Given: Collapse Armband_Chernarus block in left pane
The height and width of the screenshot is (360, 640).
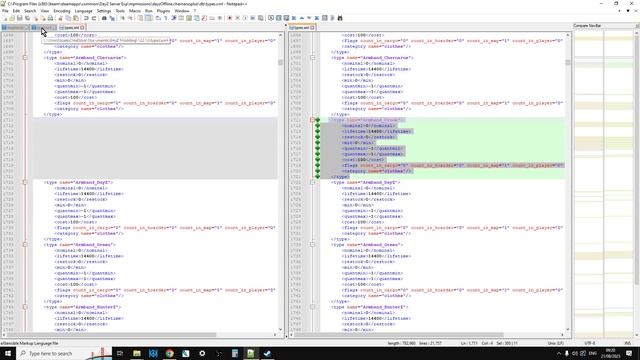Looking at the screenshot, I should coord(25,58).
